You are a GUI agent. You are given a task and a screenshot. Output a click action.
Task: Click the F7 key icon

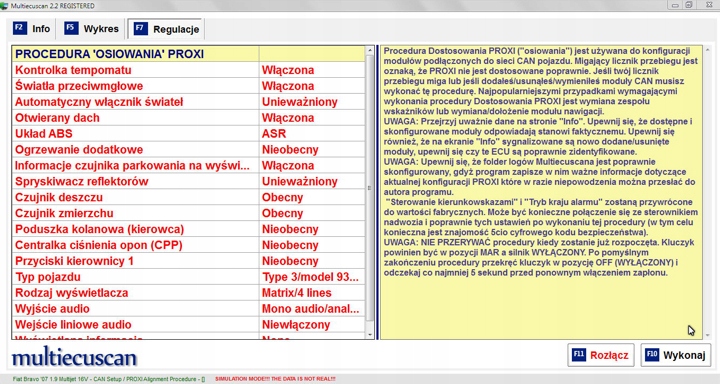pyautogui.click(x=141, y=28)
